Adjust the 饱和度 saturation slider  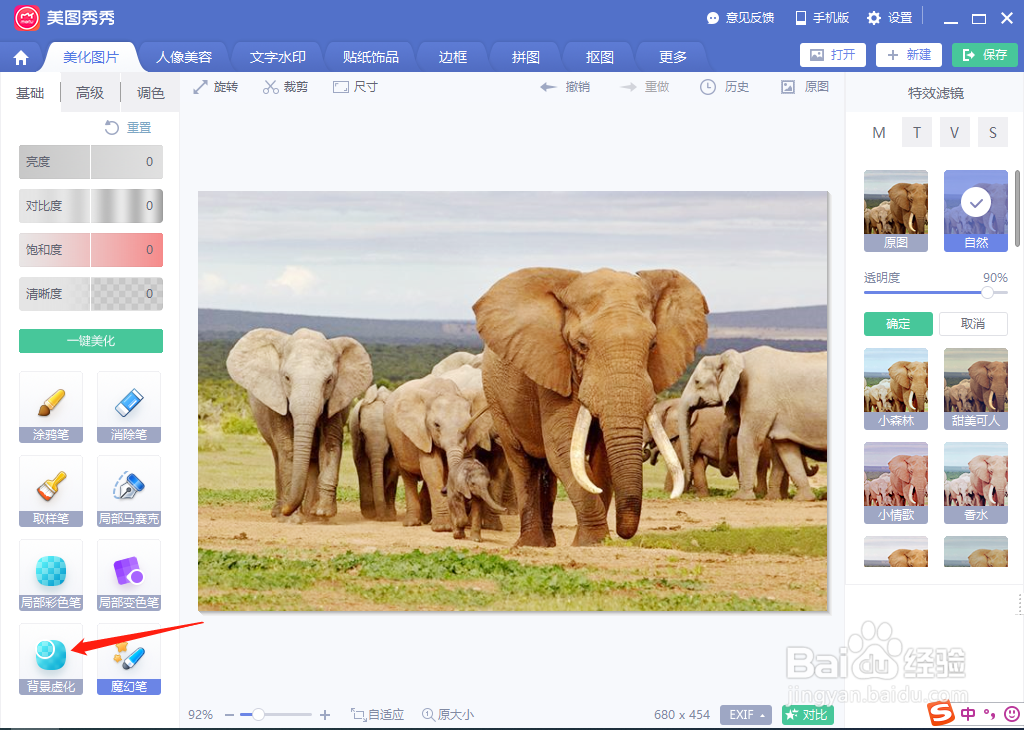pos(91,250)
